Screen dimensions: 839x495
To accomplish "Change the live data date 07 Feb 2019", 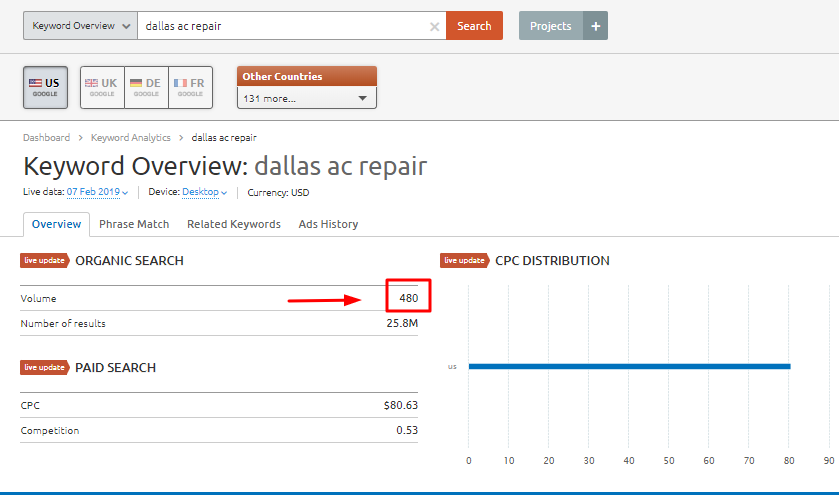I will click(x=97, y=192).
